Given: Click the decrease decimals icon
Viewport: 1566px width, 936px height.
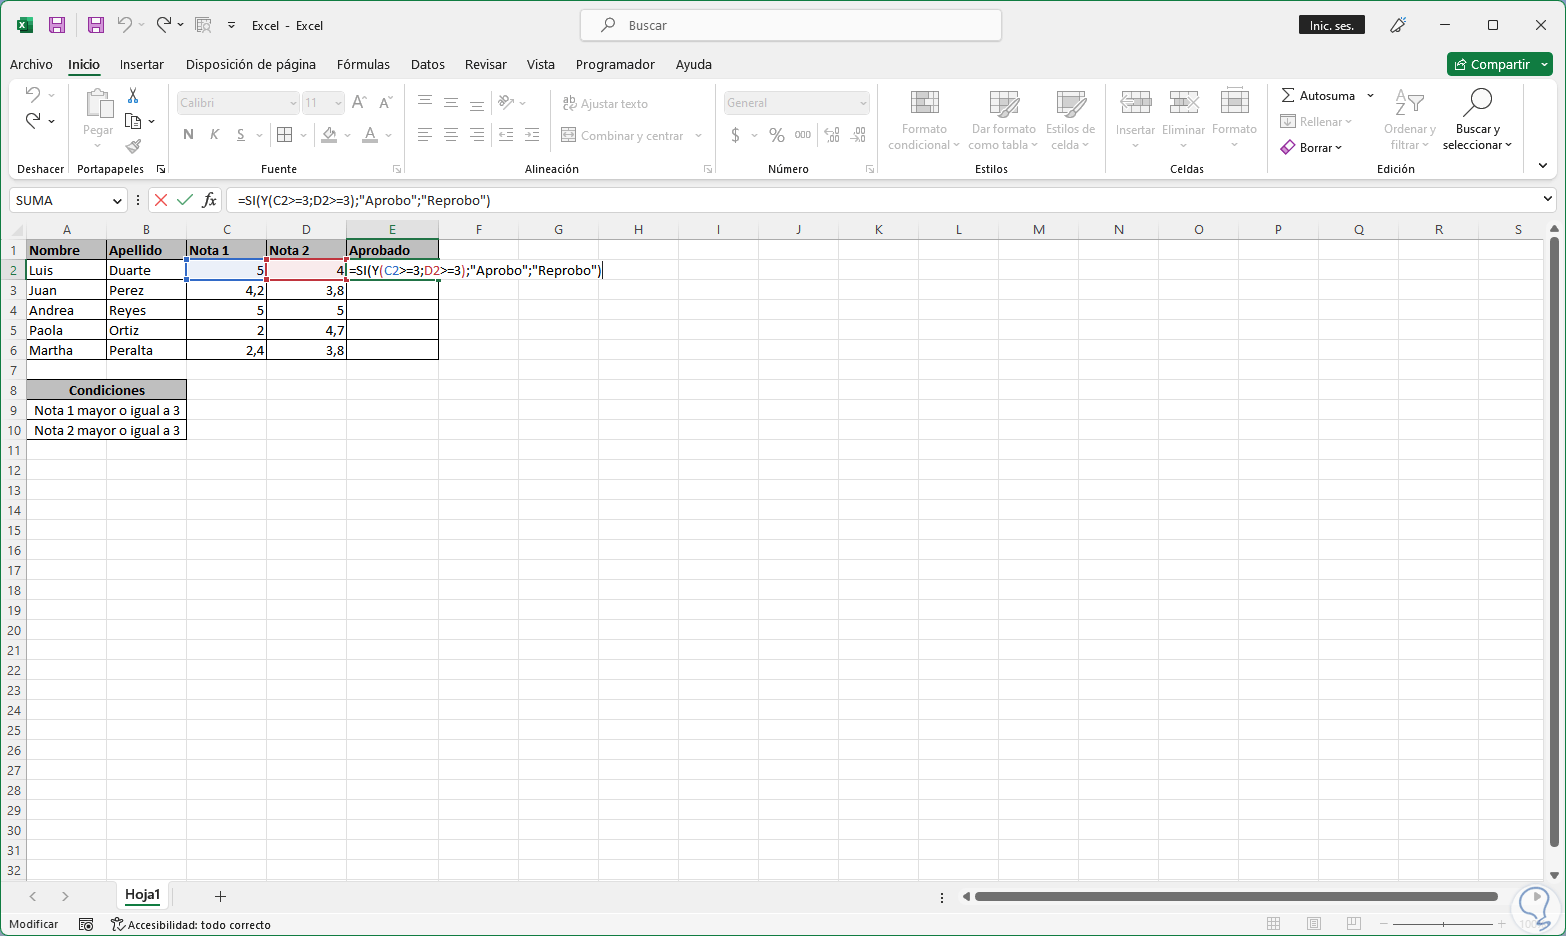Looking at the screenshot, I should (858, 135).
